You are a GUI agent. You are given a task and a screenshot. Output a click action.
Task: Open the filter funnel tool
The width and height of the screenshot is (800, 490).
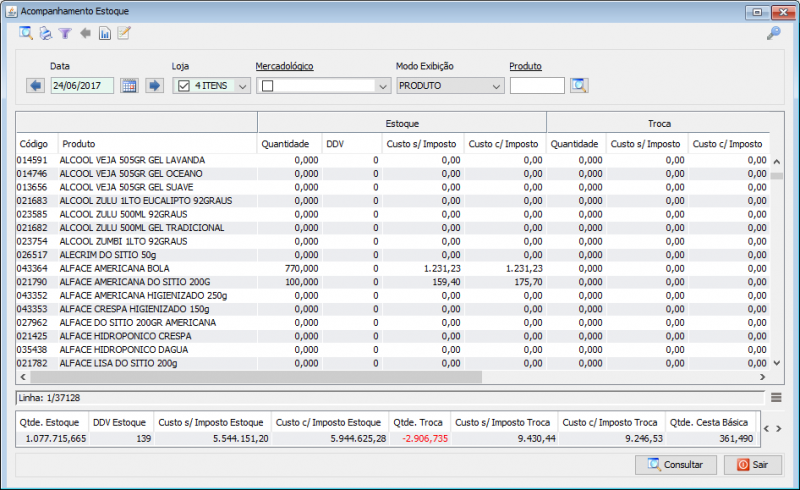coord(65,34)
